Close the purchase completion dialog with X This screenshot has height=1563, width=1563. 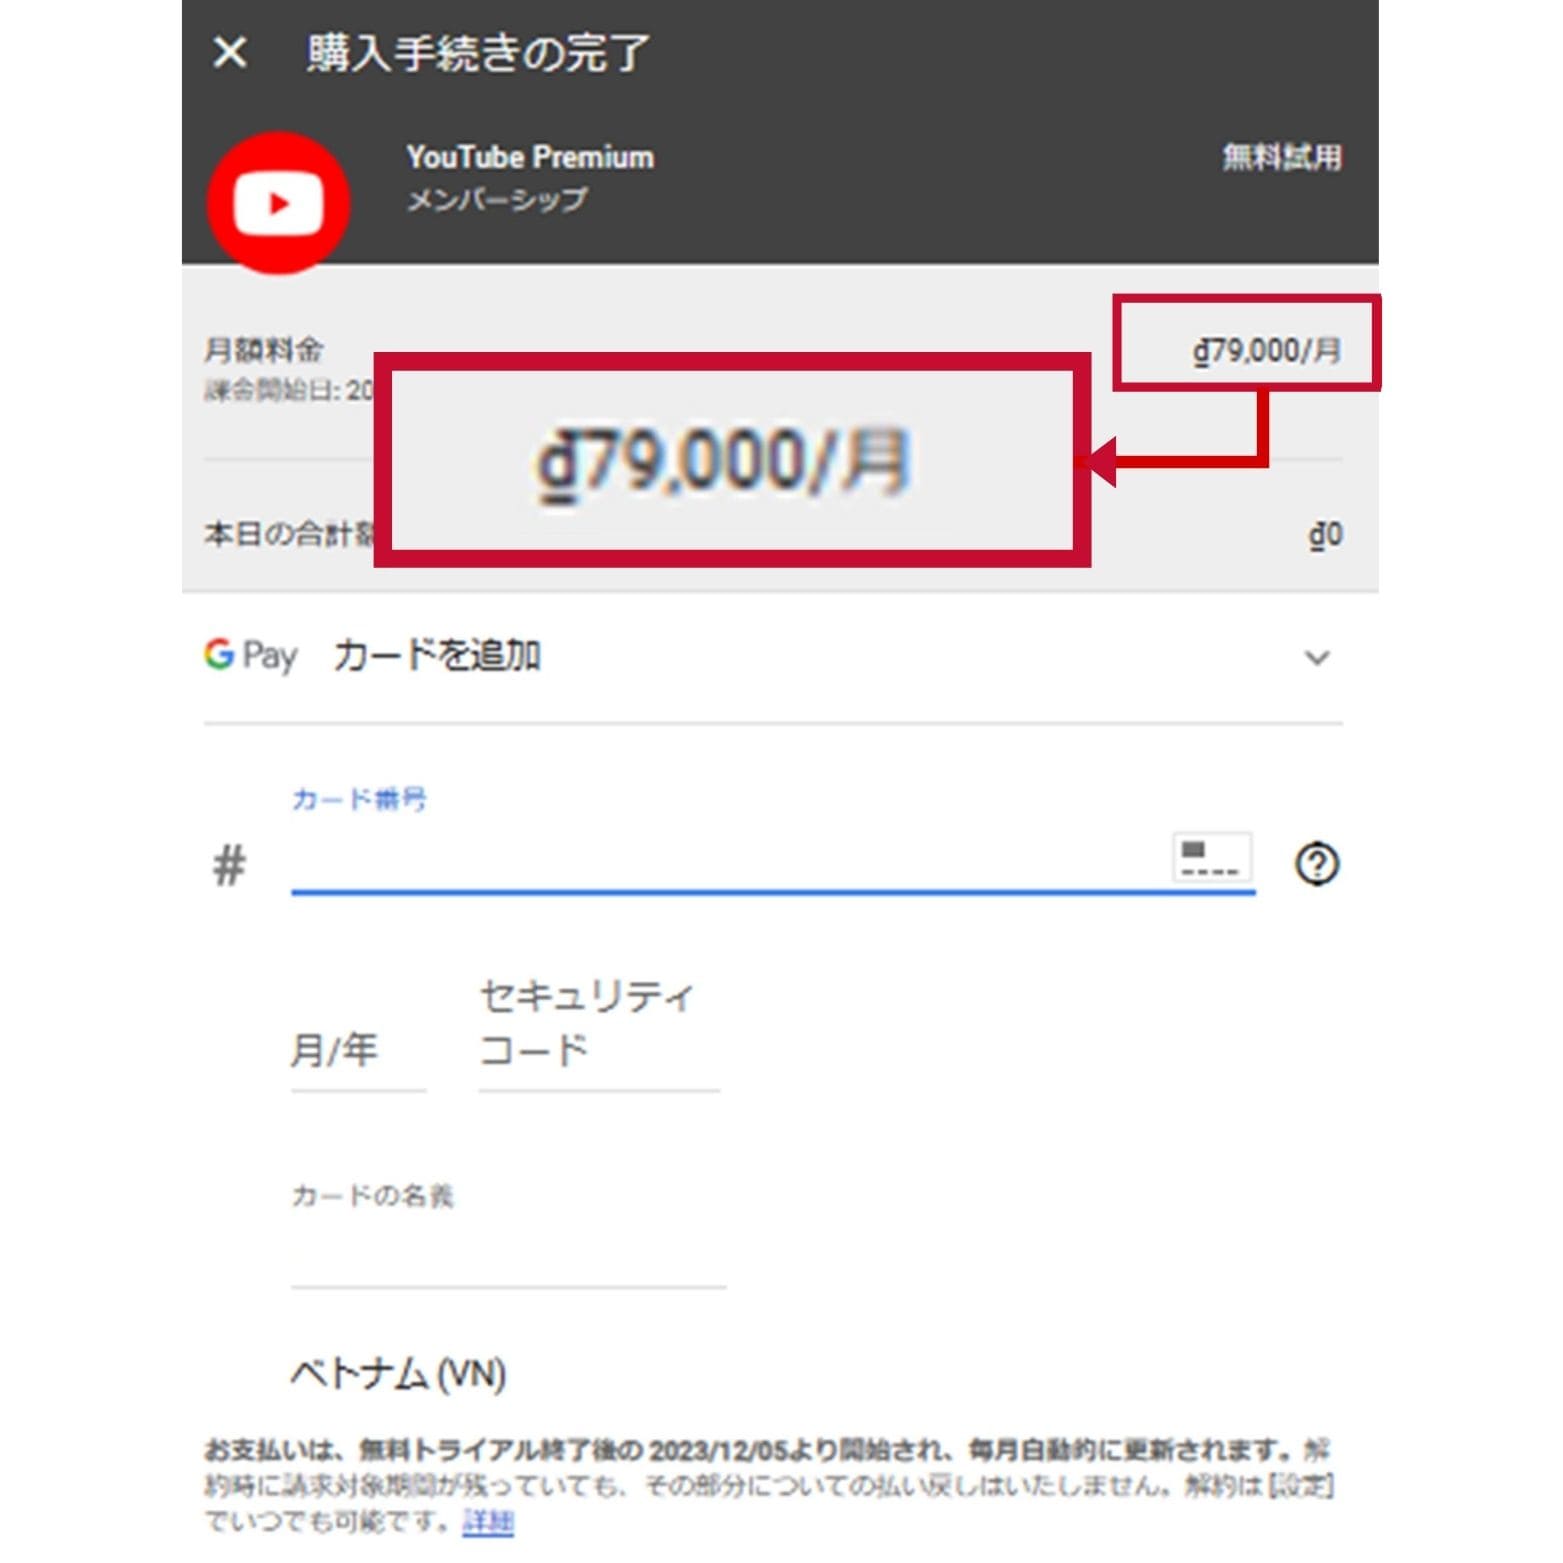pos(230,52)
